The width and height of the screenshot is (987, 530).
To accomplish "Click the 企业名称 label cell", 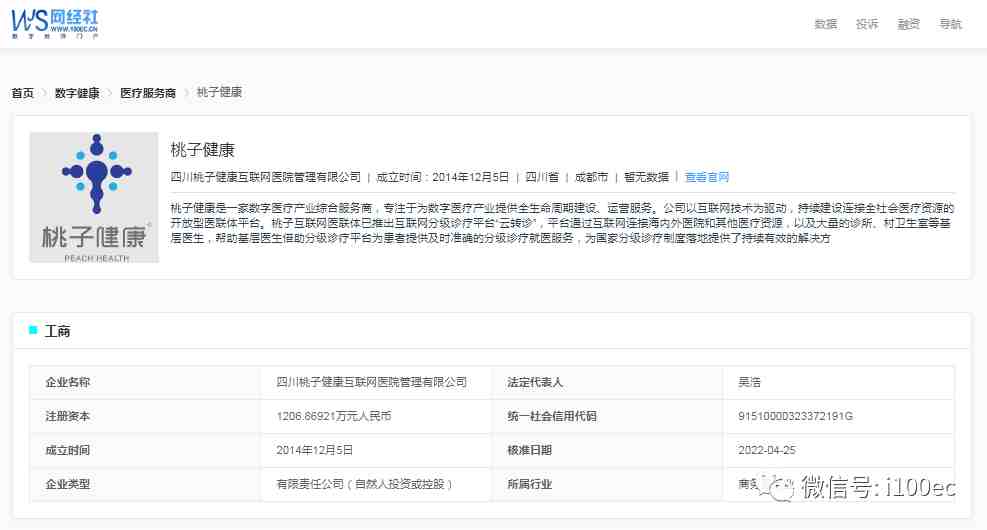I will pos(145,382).
